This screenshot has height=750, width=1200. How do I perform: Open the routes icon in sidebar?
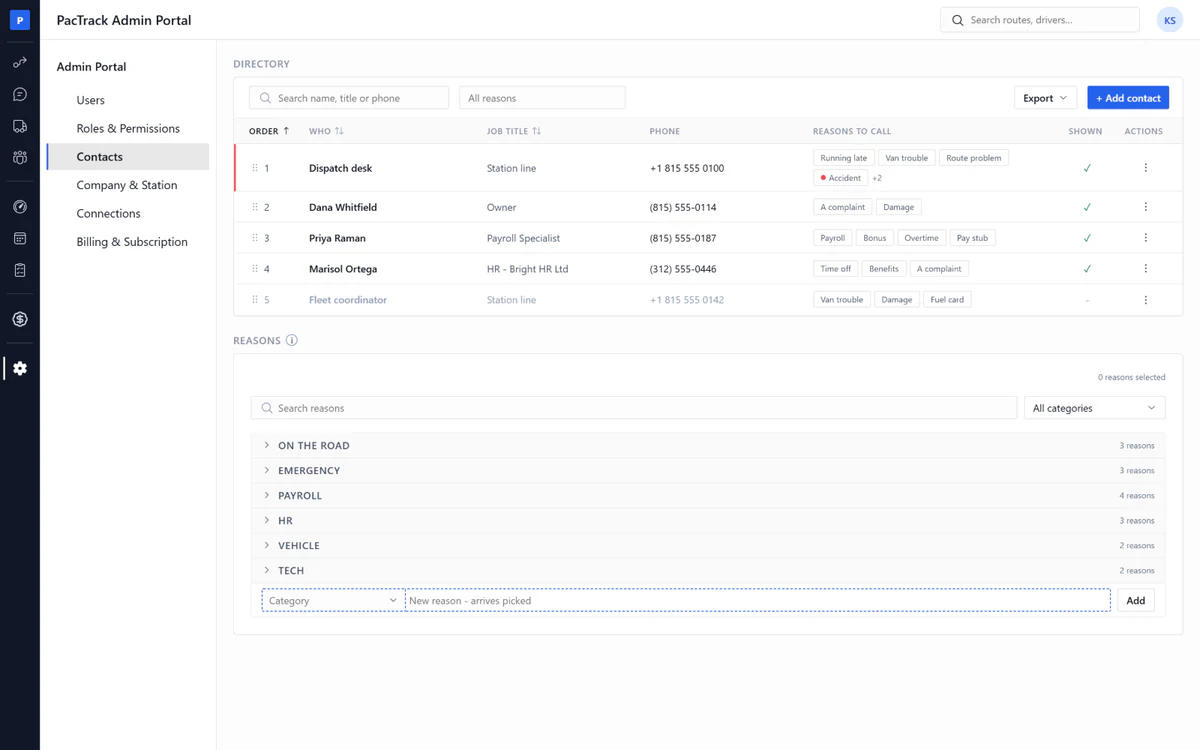click(19, 63)
